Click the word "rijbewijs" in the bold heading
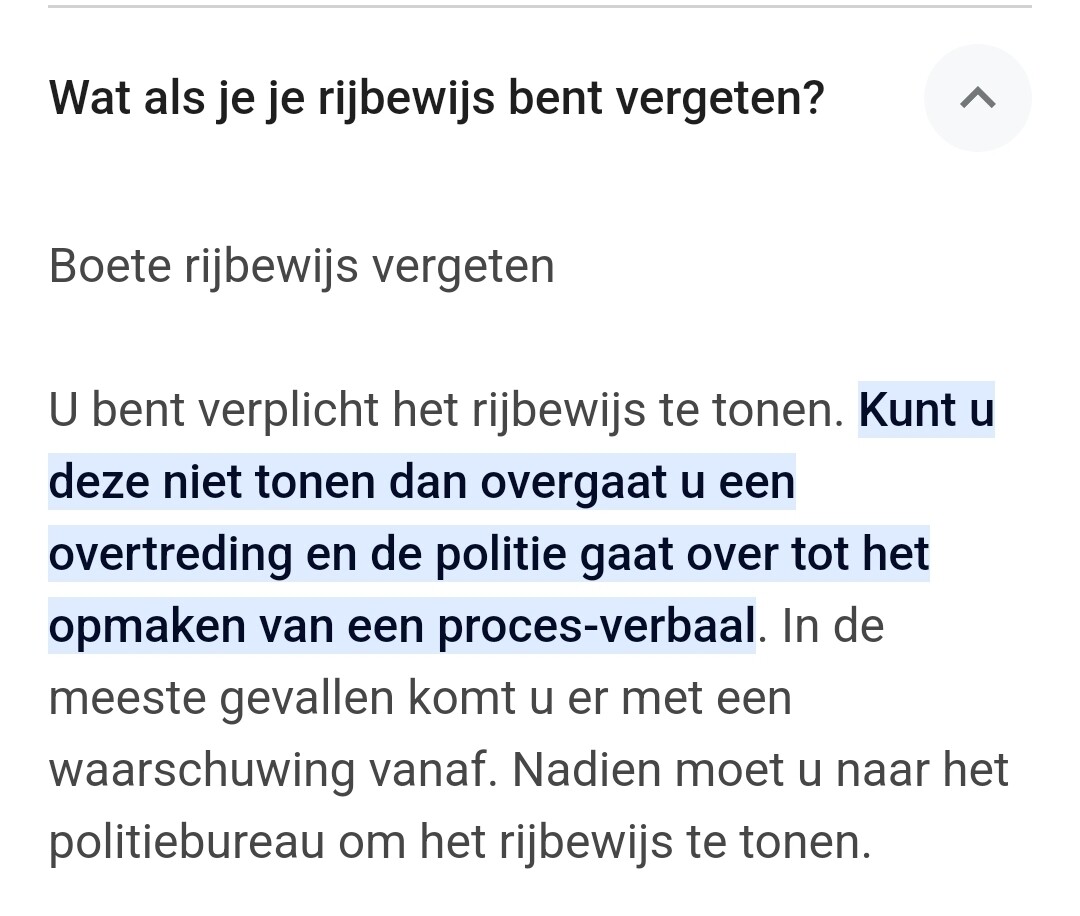 [x=406, y=98]
